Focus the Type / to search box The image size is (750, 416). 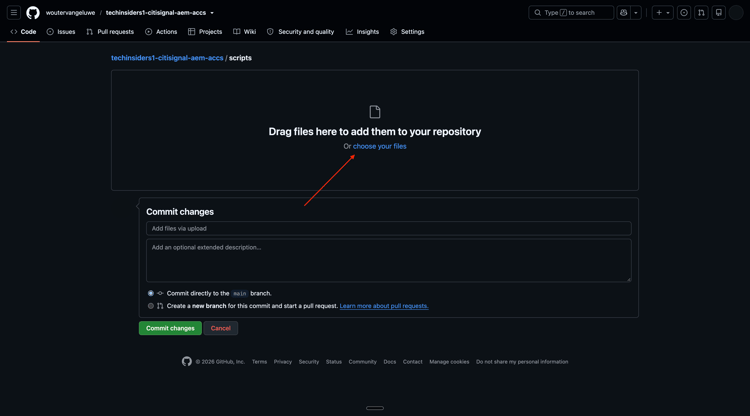[571, 13]
